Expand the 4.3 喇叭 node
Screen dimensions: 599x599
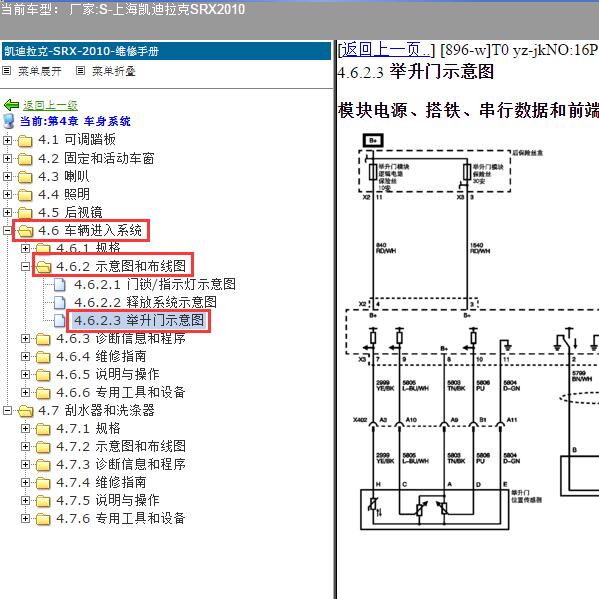click(x=7, y=176)
